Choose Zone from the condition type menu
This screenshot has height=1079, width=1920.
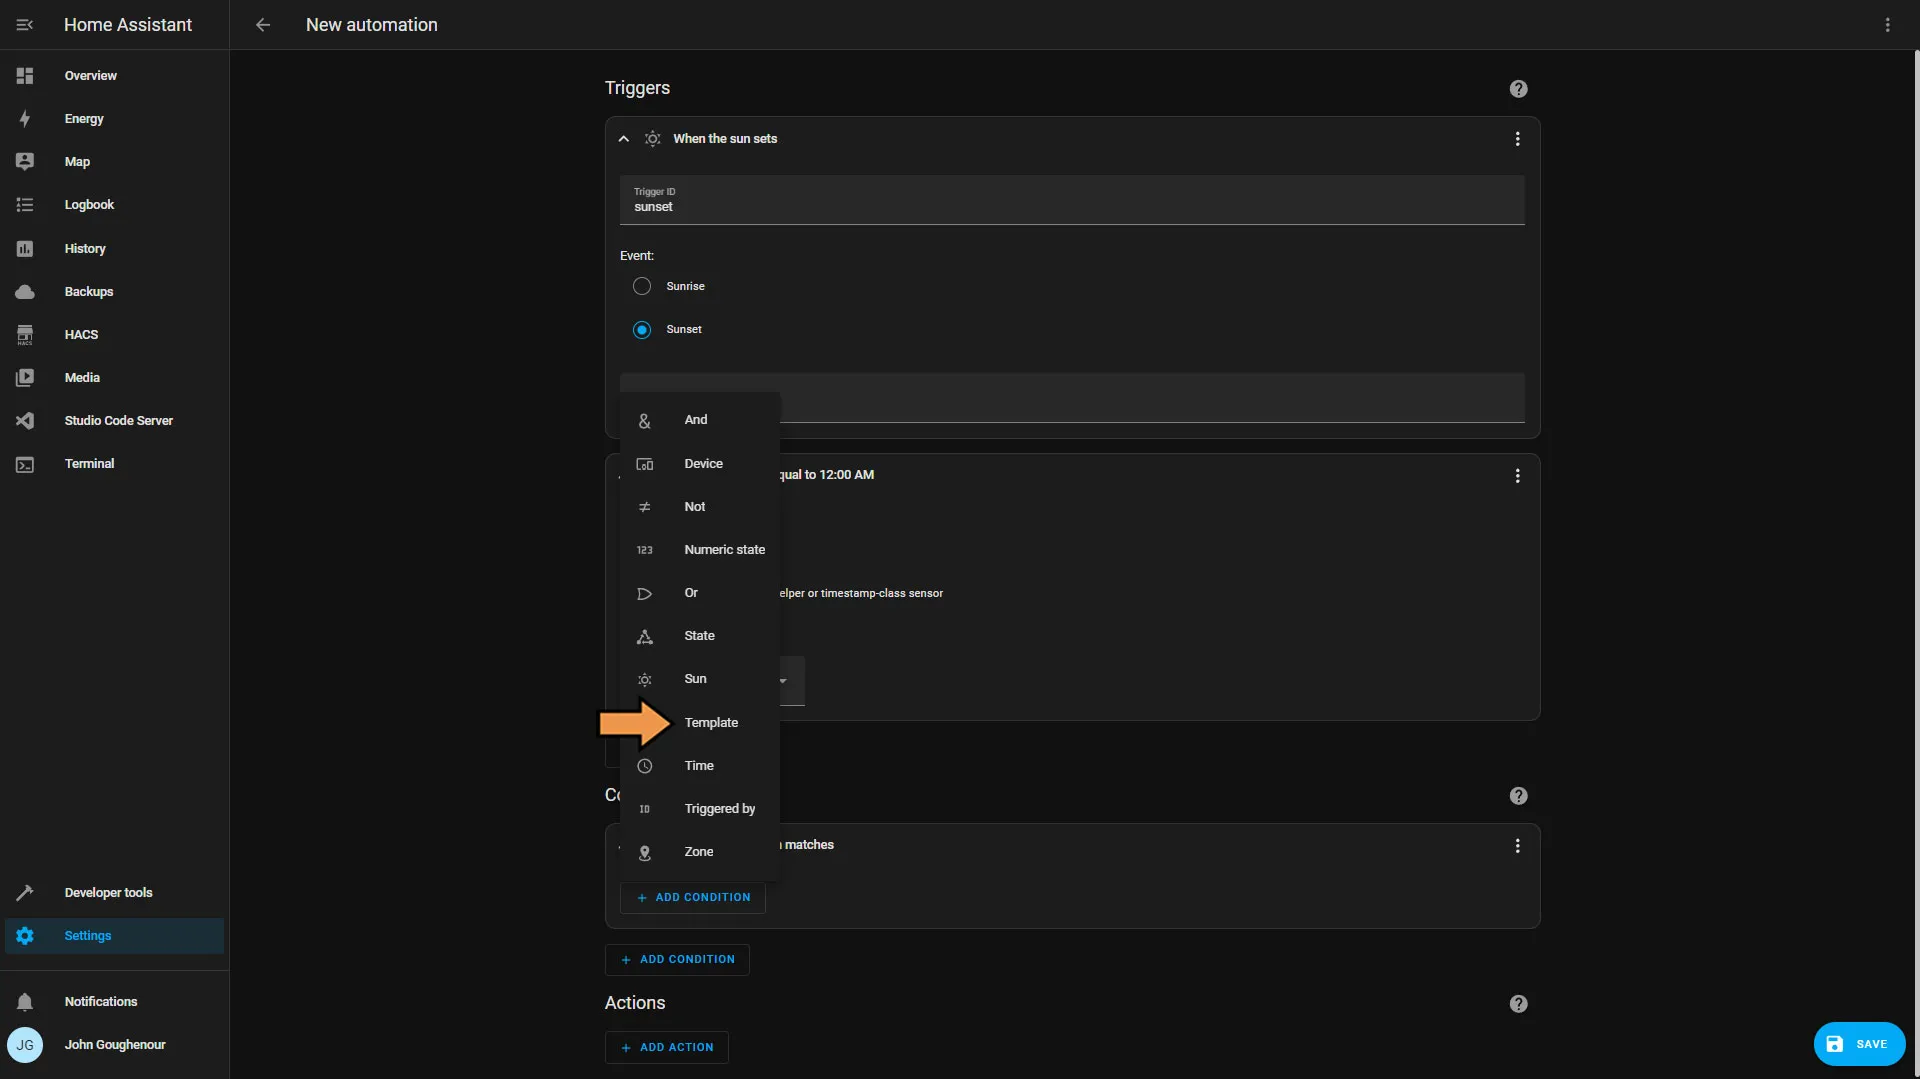tap(700, 852)
